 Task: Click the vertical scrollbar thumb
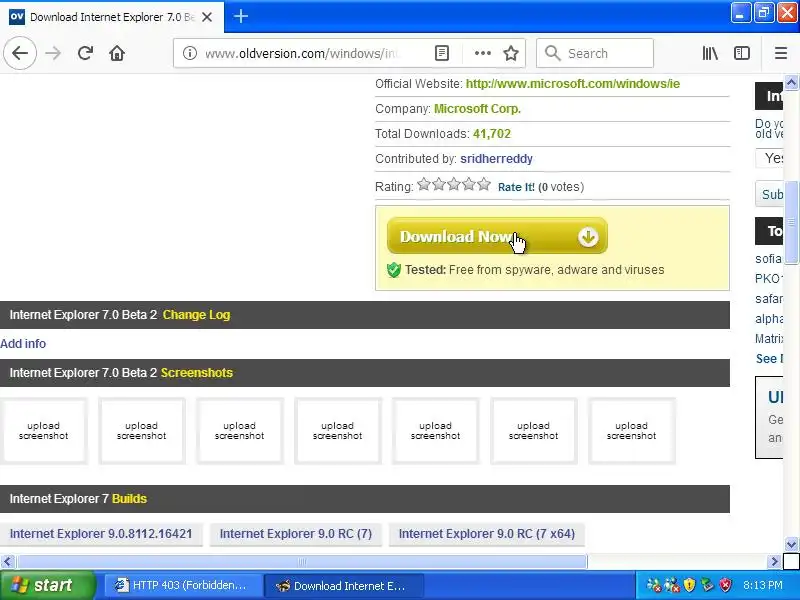(791, 222)
